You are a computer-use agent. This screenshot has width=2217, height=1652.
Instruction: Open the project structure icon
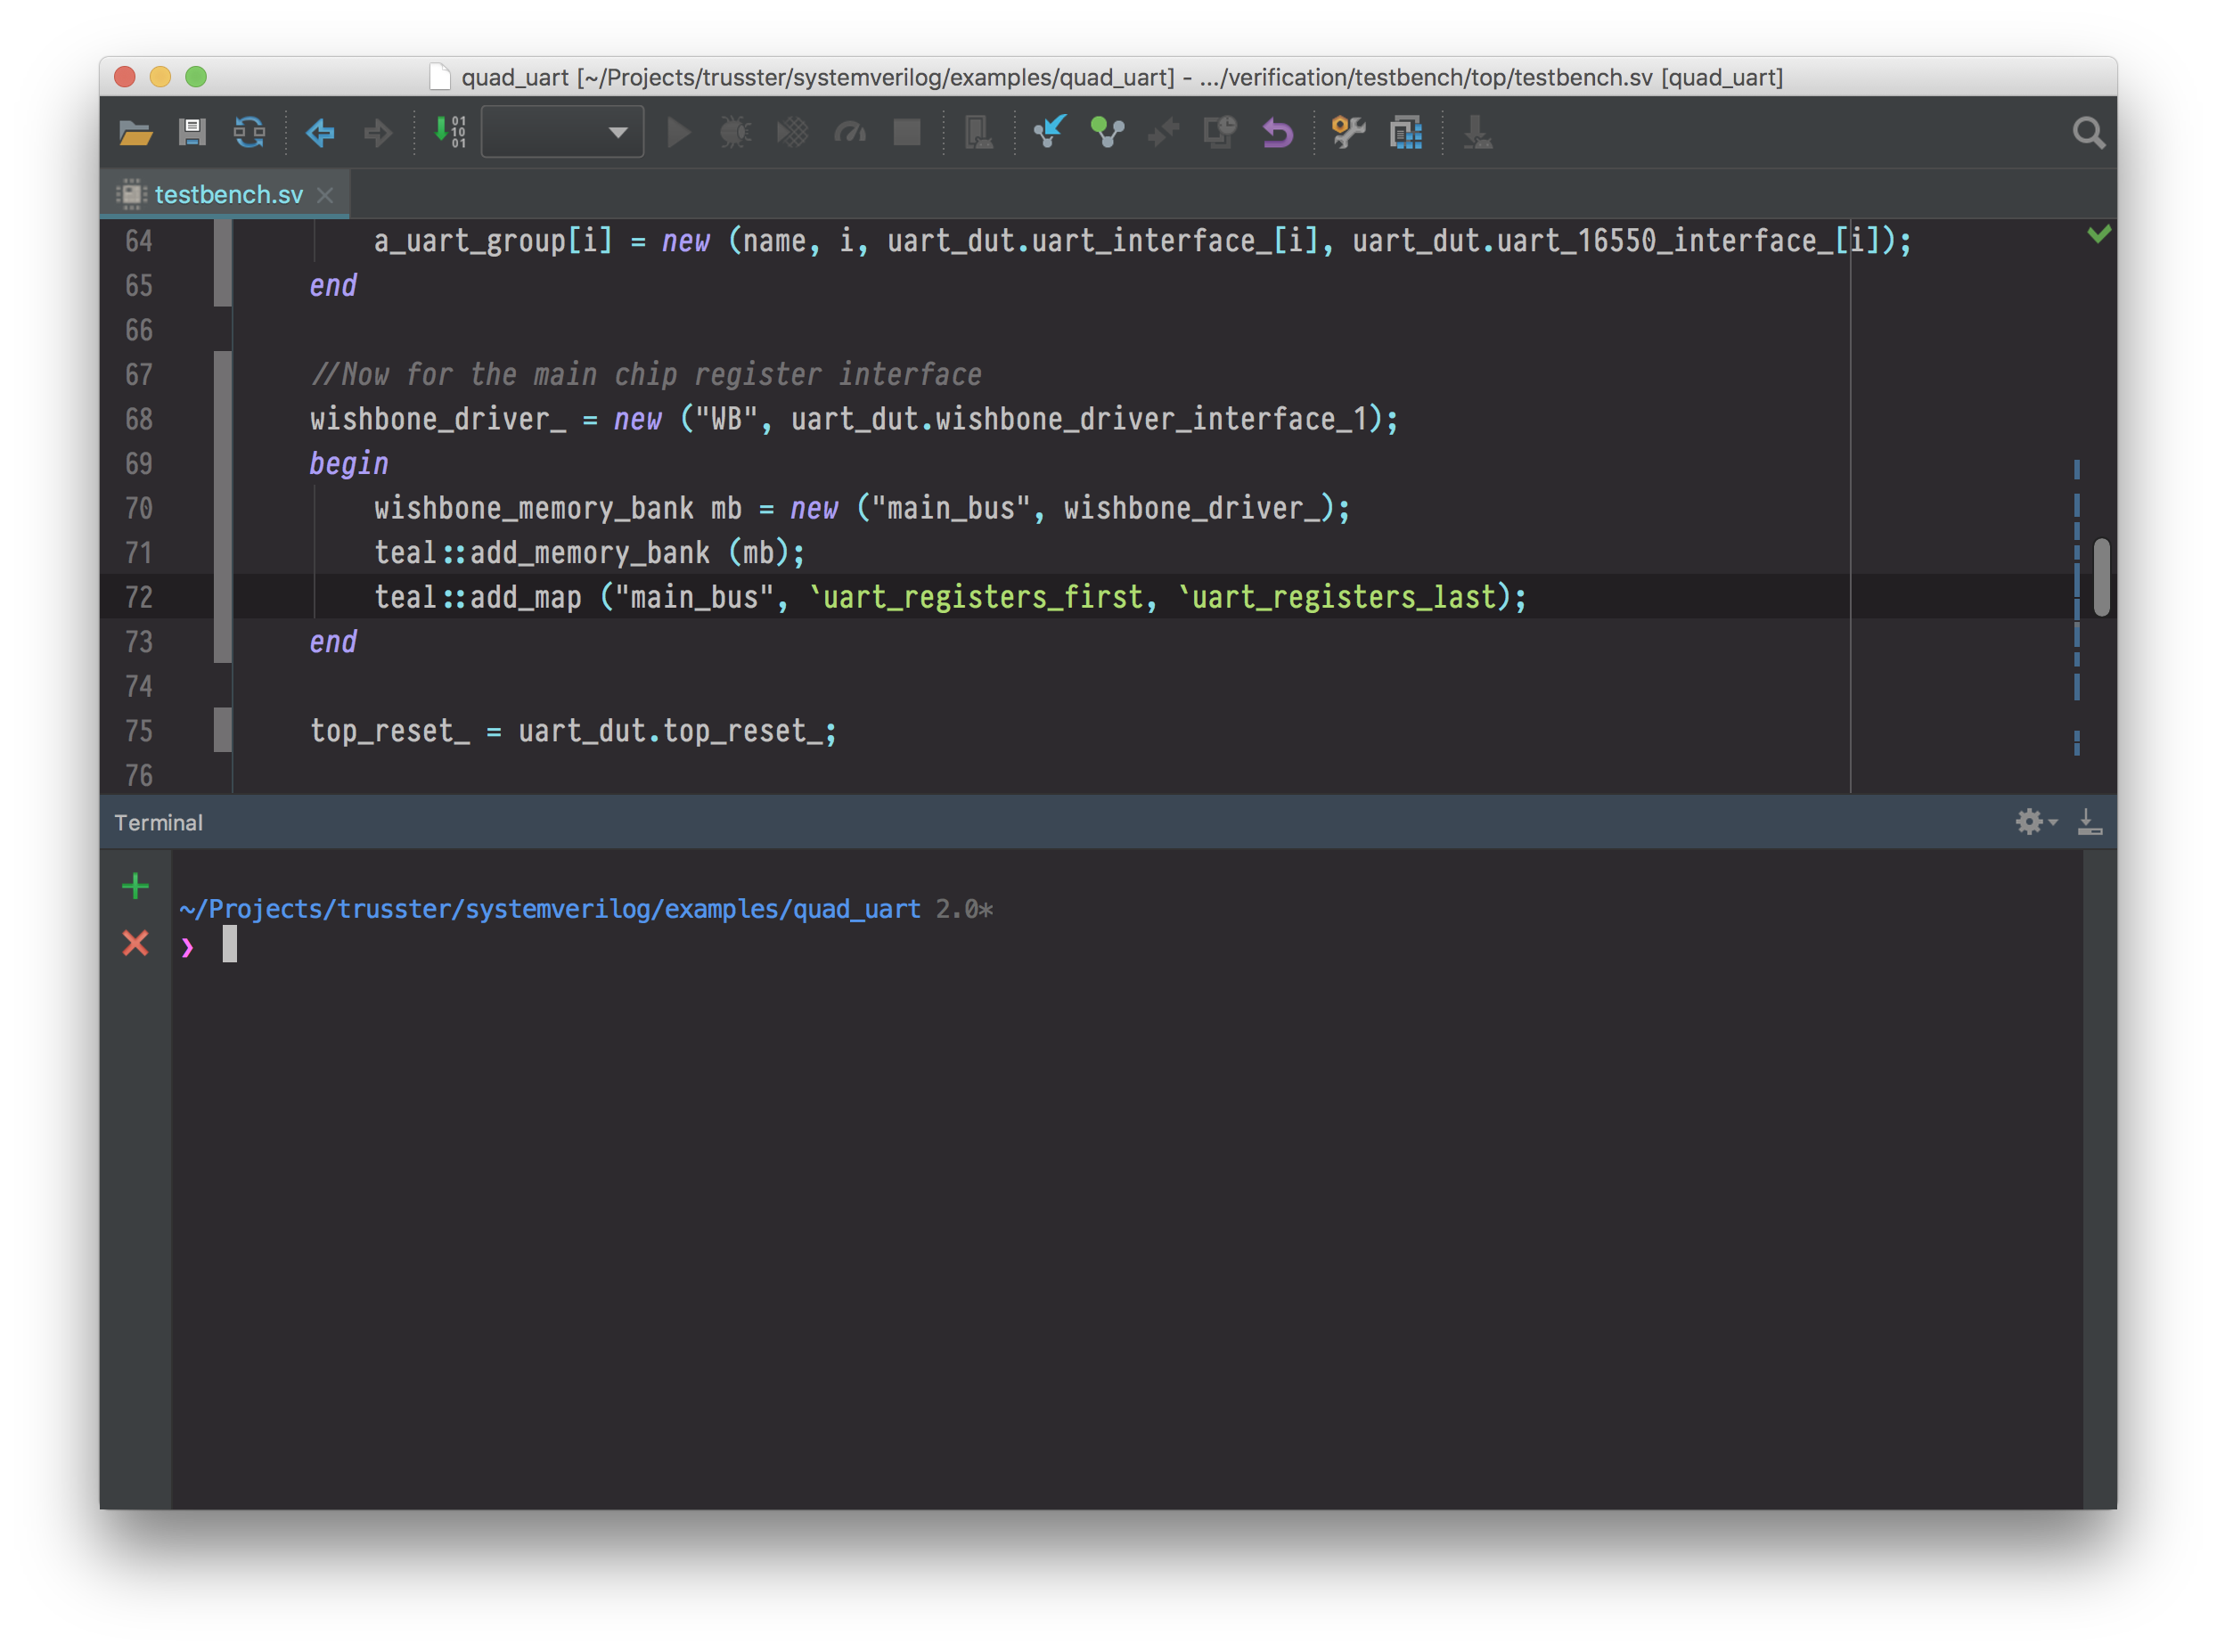tap(1406, 132)
